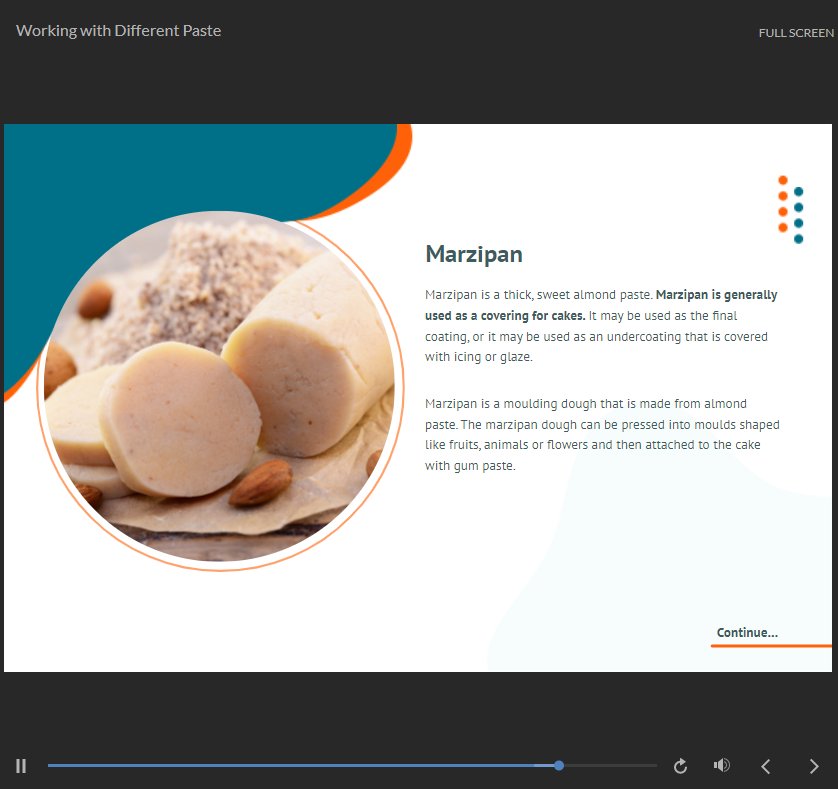
Task: Click the bottommost orange dot
Action: pyautogui.click(x=783, y=228)
